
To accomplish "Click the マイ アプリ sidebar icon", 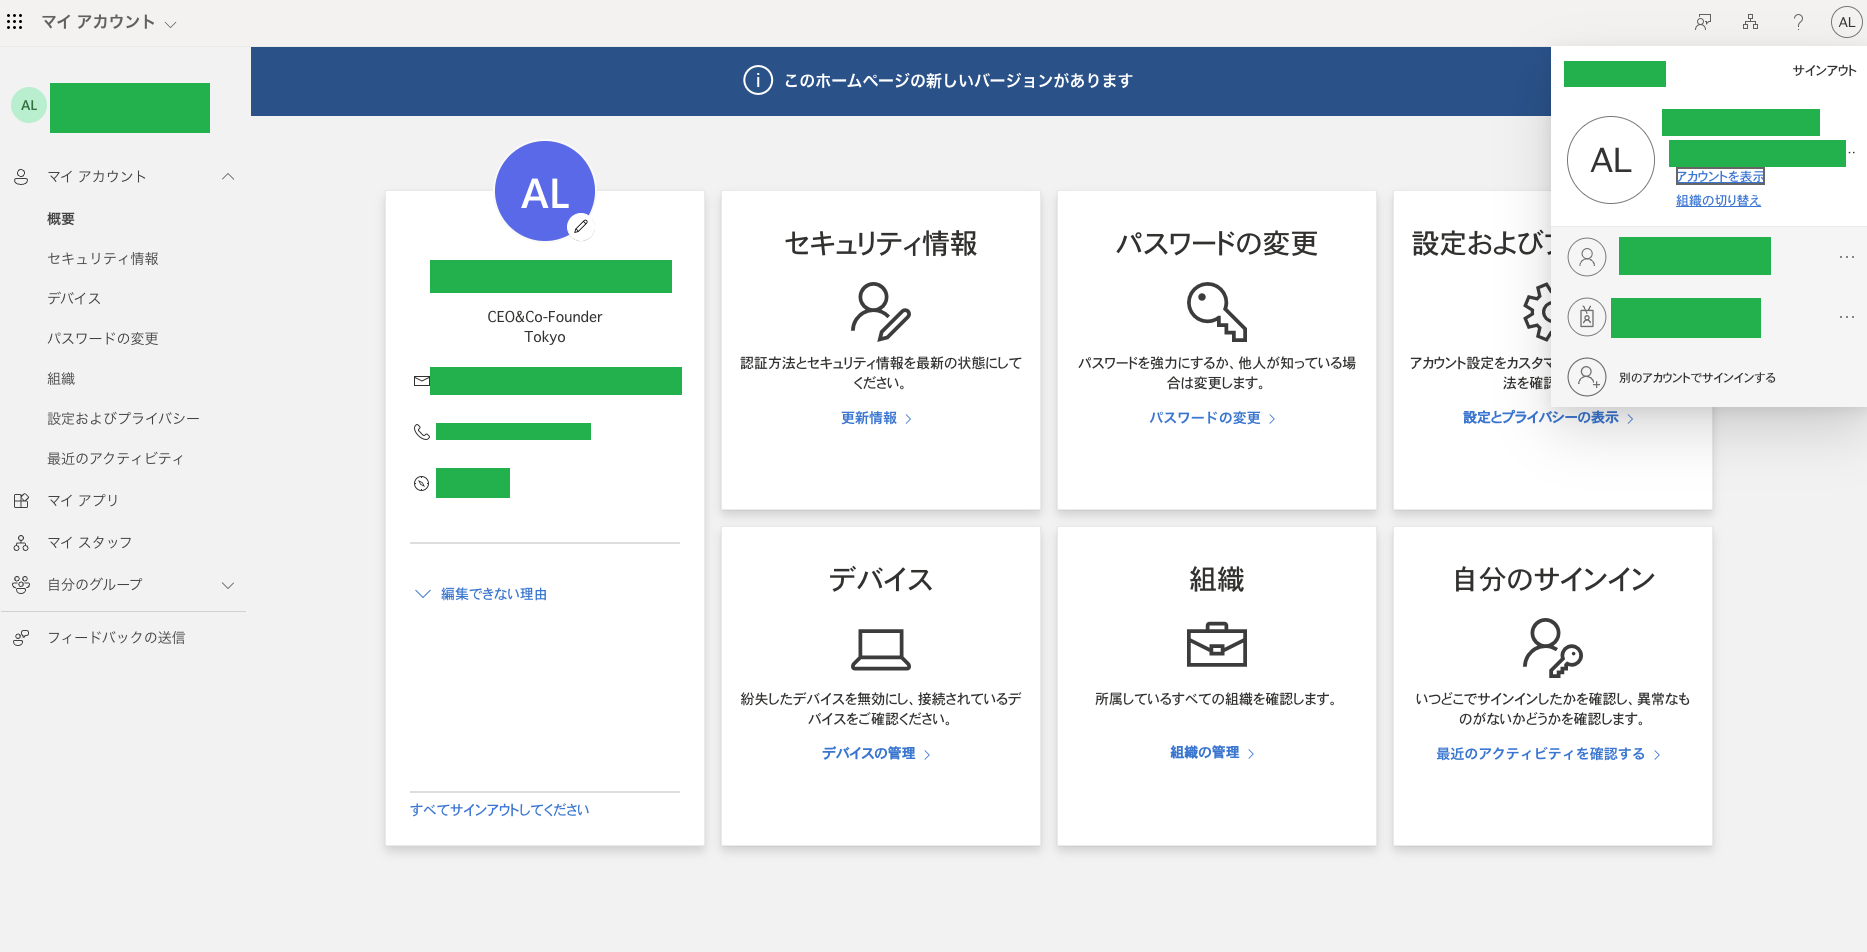I will [x=21, y=500].
